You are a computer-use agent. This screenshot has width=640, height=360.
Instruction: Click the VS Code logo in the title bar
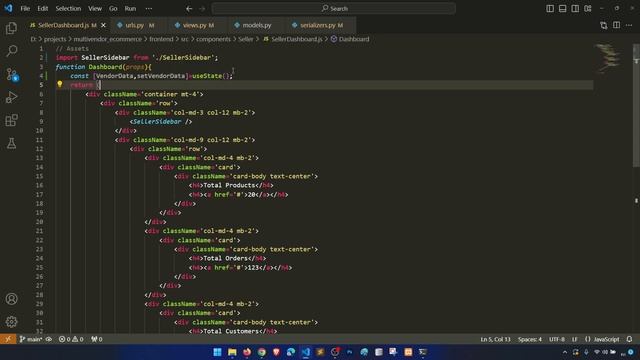(8, 8)
